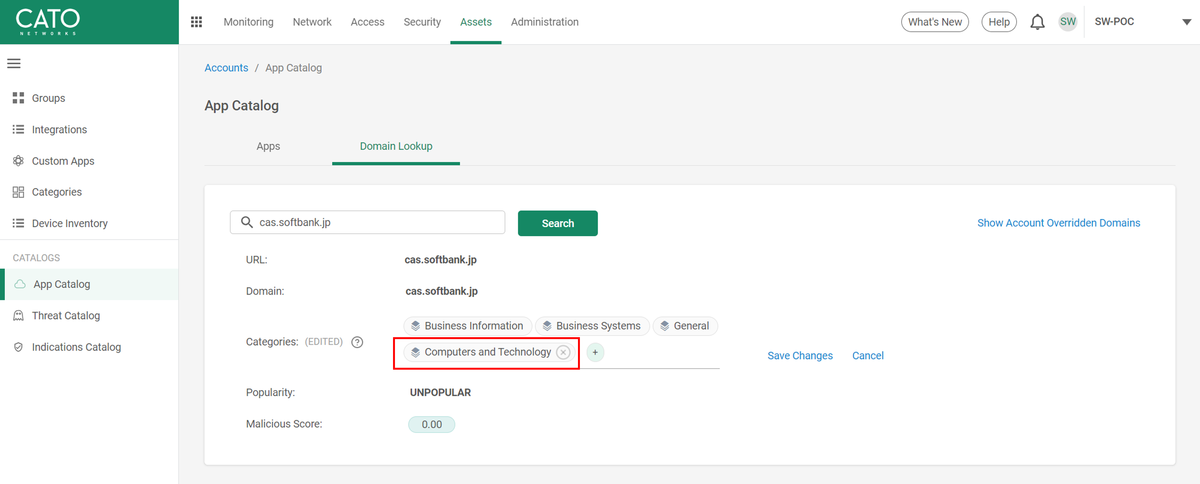Viewport: 1200px width, 484px height.
Task: Click the General category chip
Action: coord(686,326)
